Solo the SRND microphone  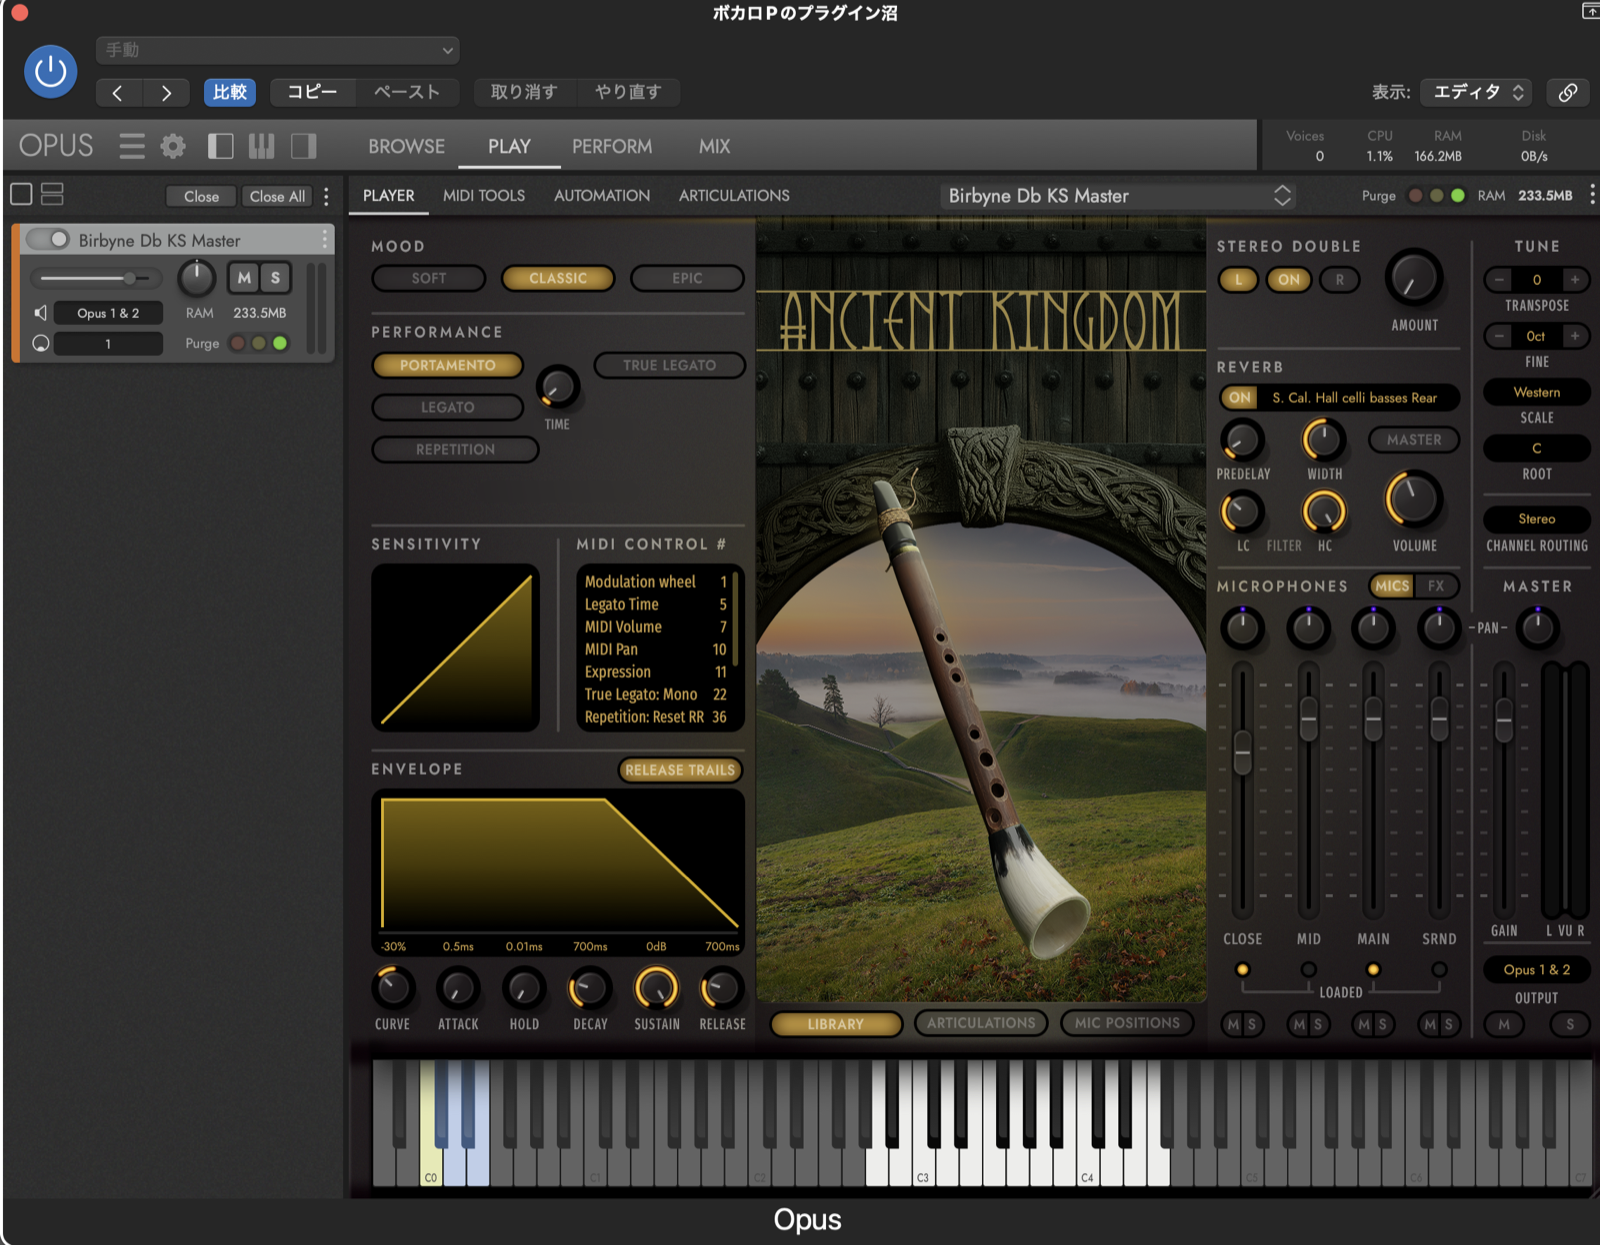click(x=1448, y=1024)
